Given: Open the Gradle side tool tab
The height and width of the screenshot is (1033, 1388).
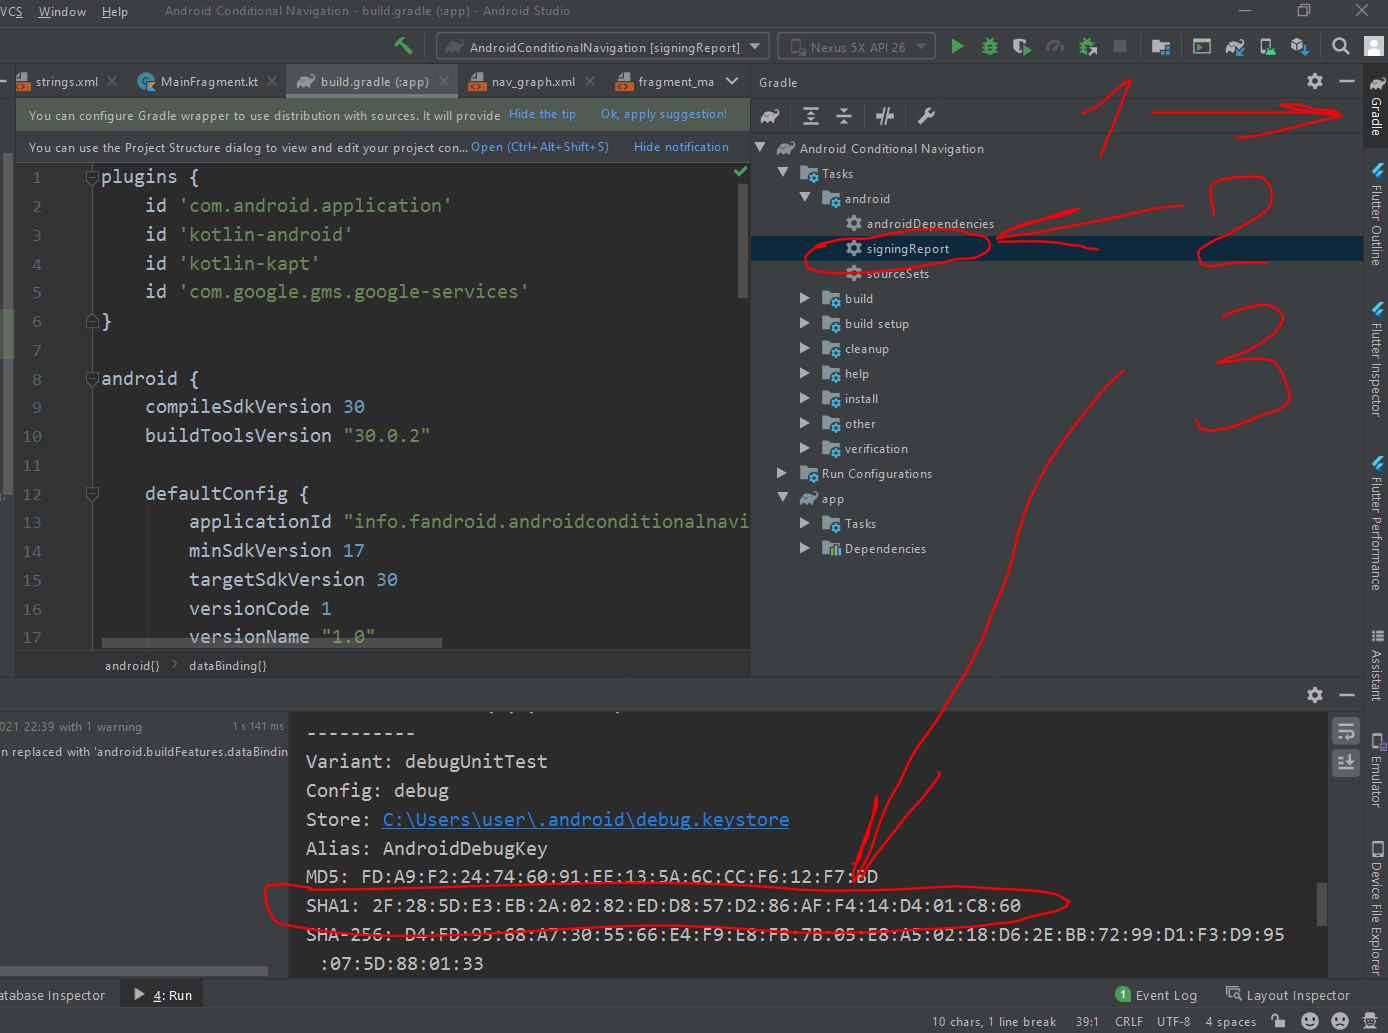Looking at the screenshot, I should [x=1376, y=108].
